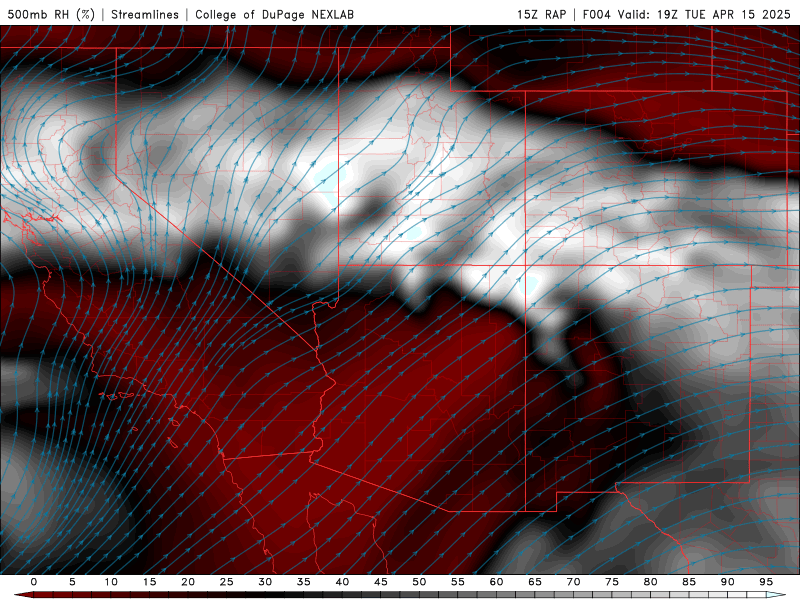
Task: Select the "50" humidity scale label
Action: (419, 582)
